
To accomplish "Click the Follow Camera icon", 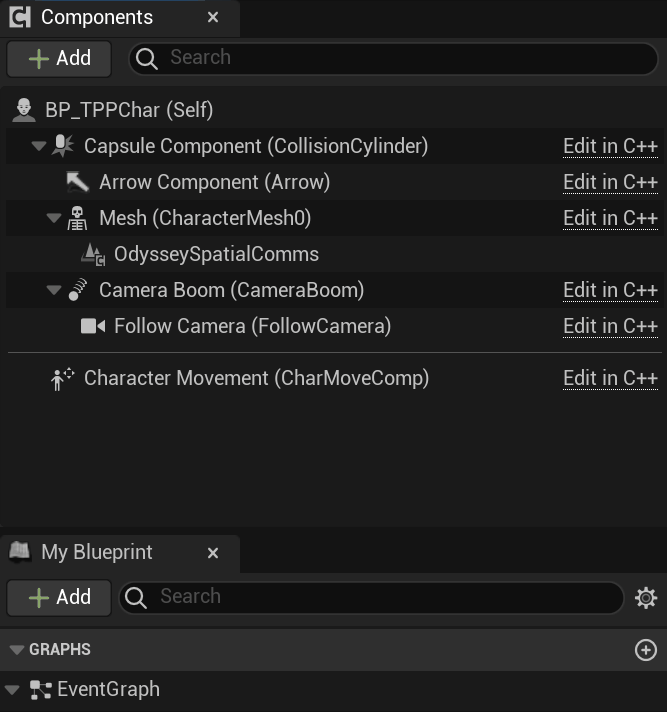I will 93,326.
